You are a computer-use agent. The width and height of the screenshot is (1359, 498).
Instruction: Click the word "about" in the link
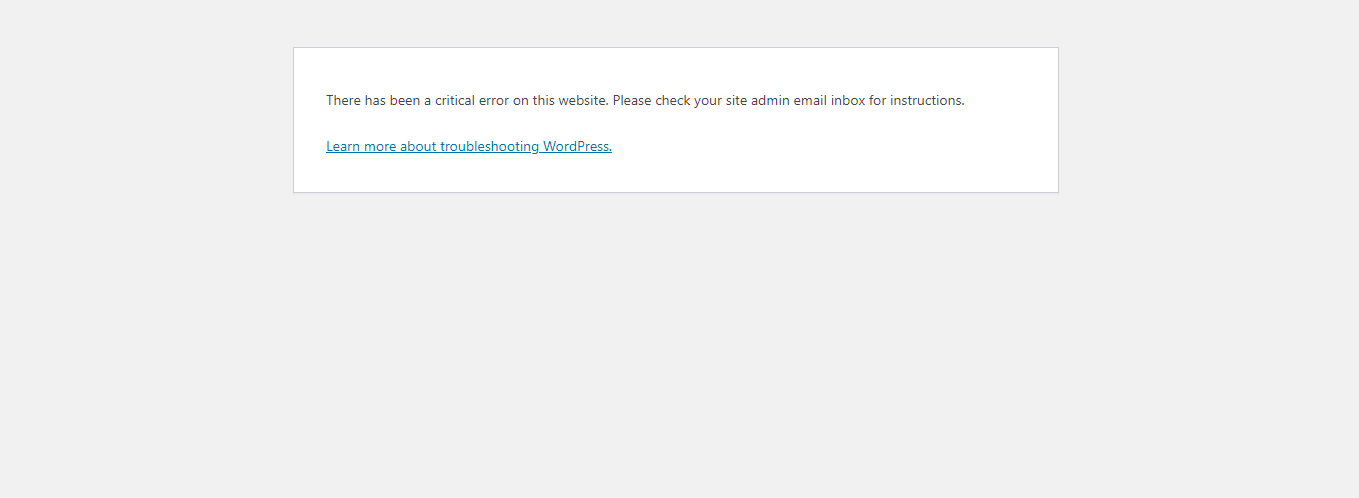pos(418,146)
